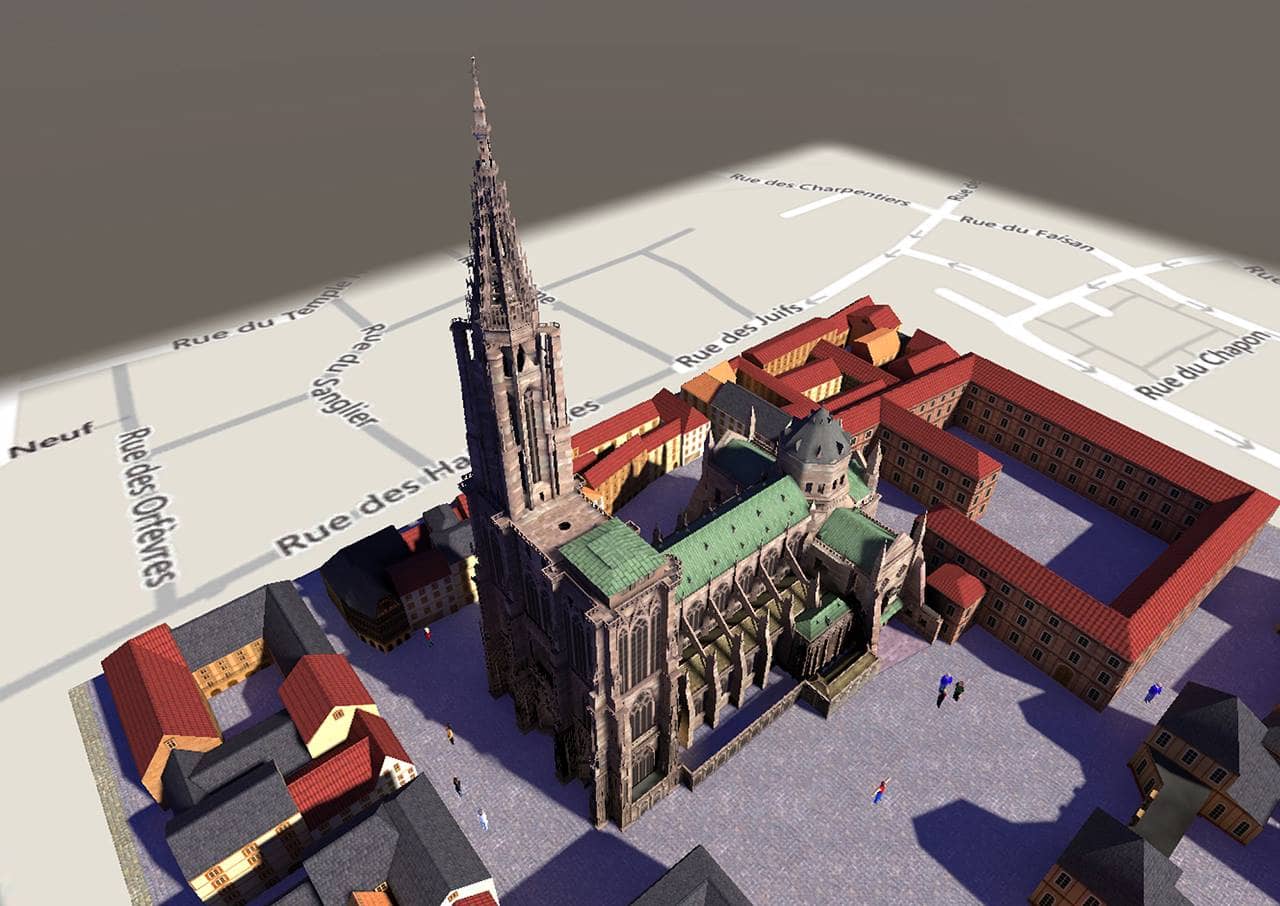Select the dark half-timbered house left of the tower

click(x=365, y=580)
